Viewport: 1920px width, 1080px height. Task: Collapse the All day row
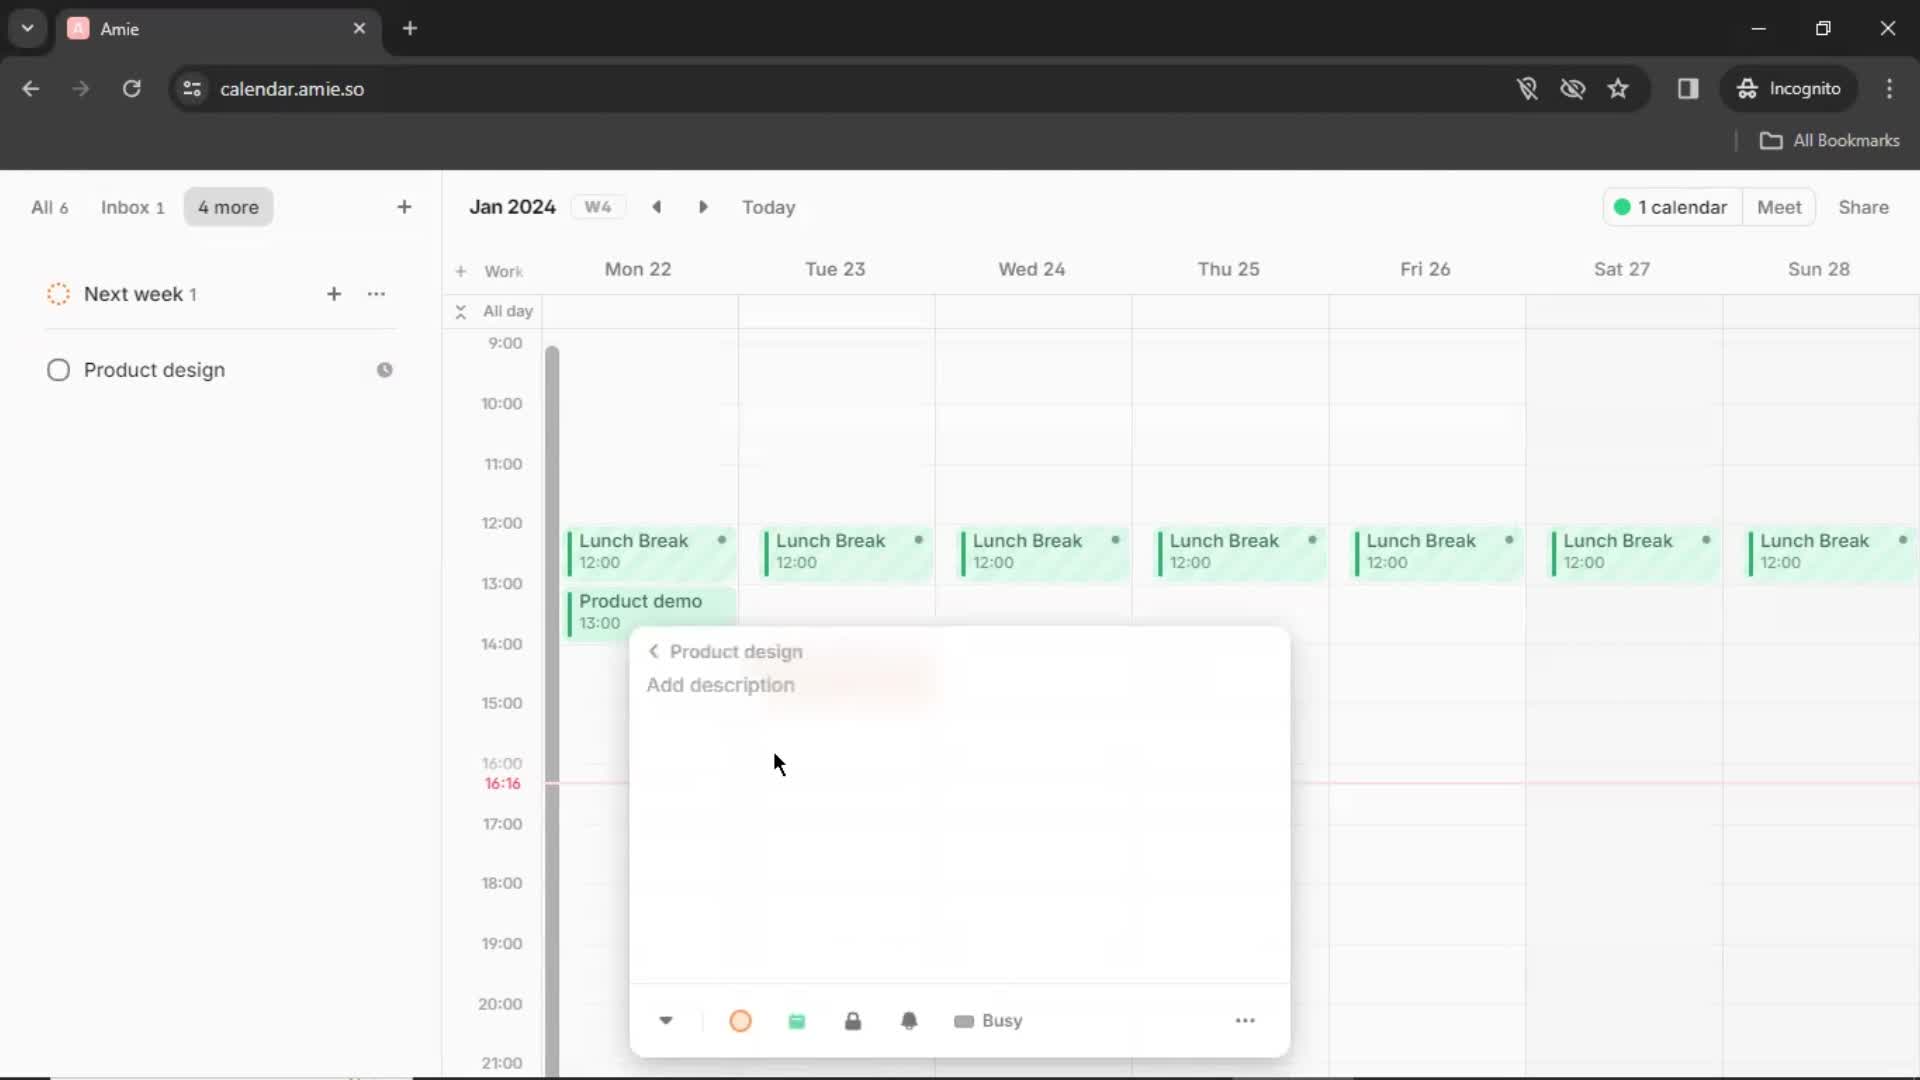pyautogui.click(x=461, y=312)
